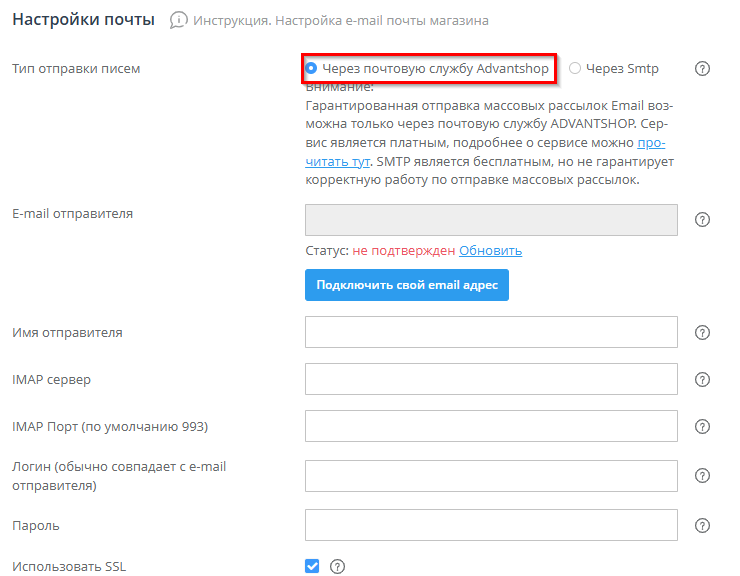Click the "Обновить" status link
This screenshot has height=576, width=740.
[490, 250]
